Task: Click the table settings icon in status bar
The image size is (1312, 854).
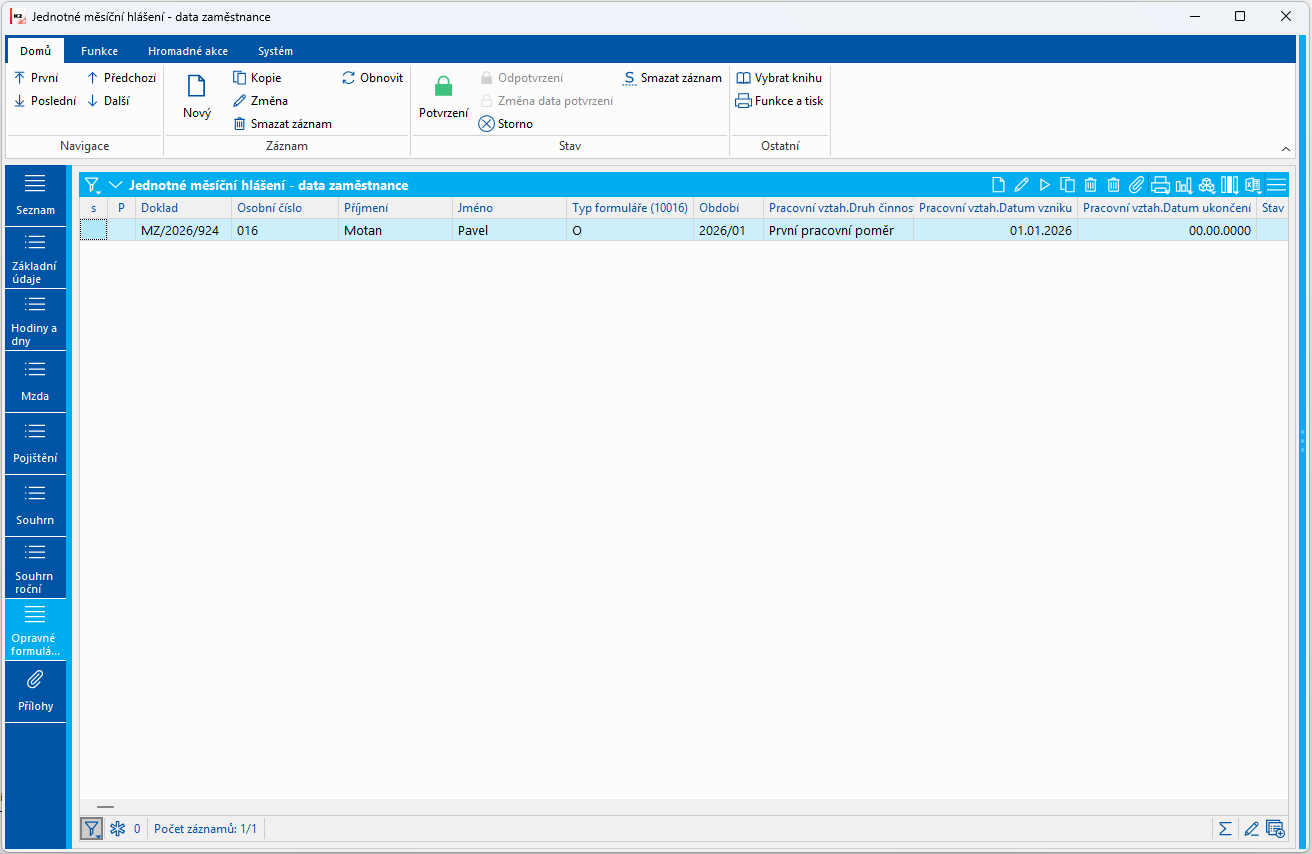Action: pos(1275,828)
